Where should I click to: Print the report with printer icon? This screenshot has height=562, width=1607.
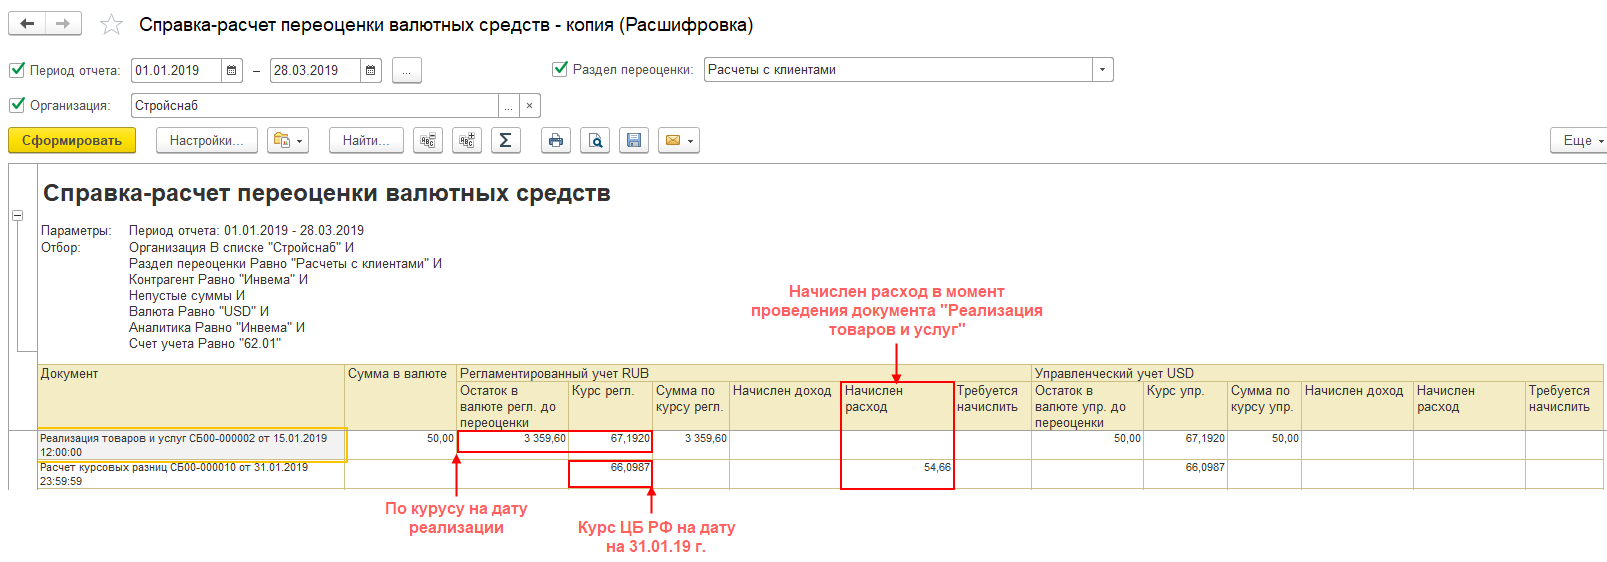pos(556,141)
